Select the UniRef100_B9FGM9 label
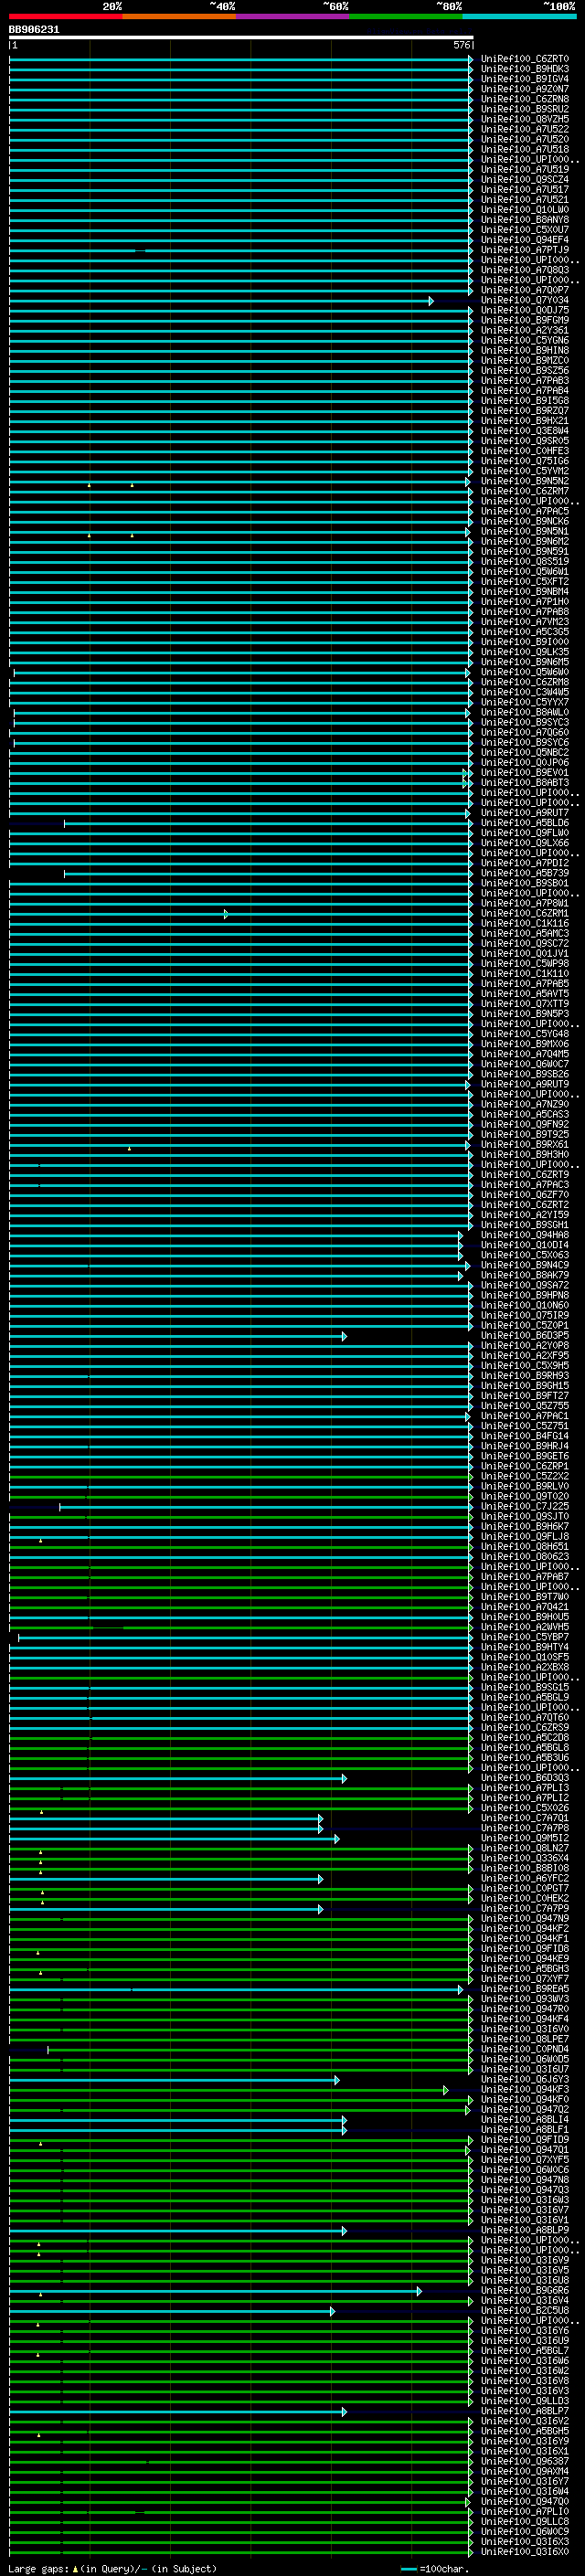The image size is (585, 2576). tap(525, 320)
